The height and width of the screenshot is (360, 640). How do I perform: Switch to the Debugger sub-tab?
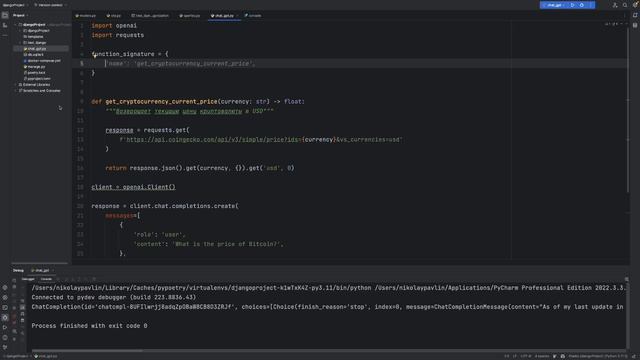pos(28,279)
